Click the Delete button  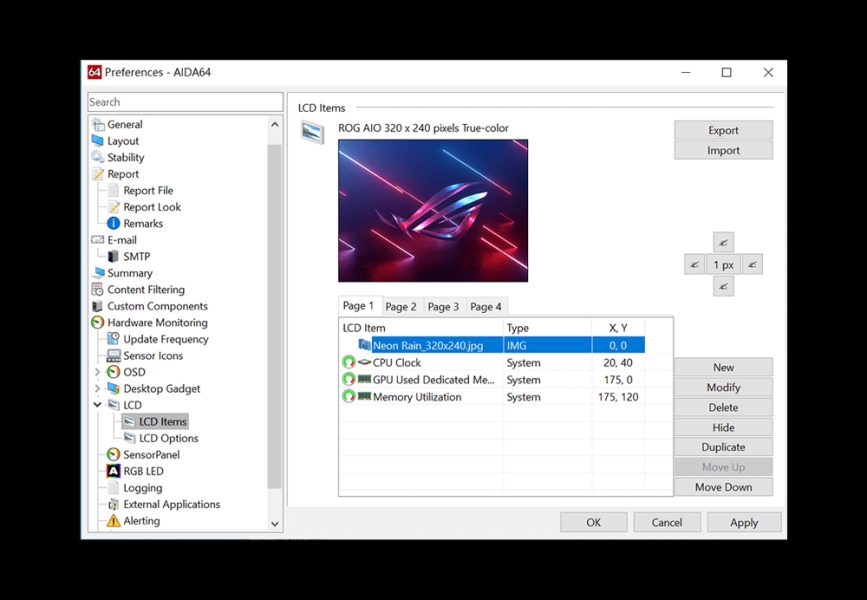(723, 407)
